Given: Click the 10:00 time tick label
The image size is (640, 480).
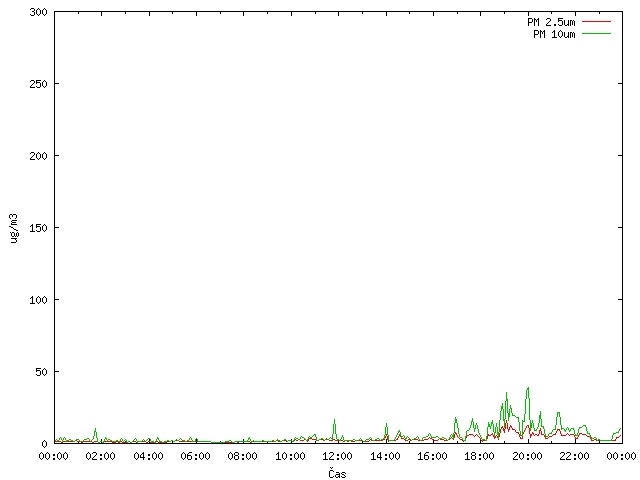Looking at the screenshot, I should (290, 456).
